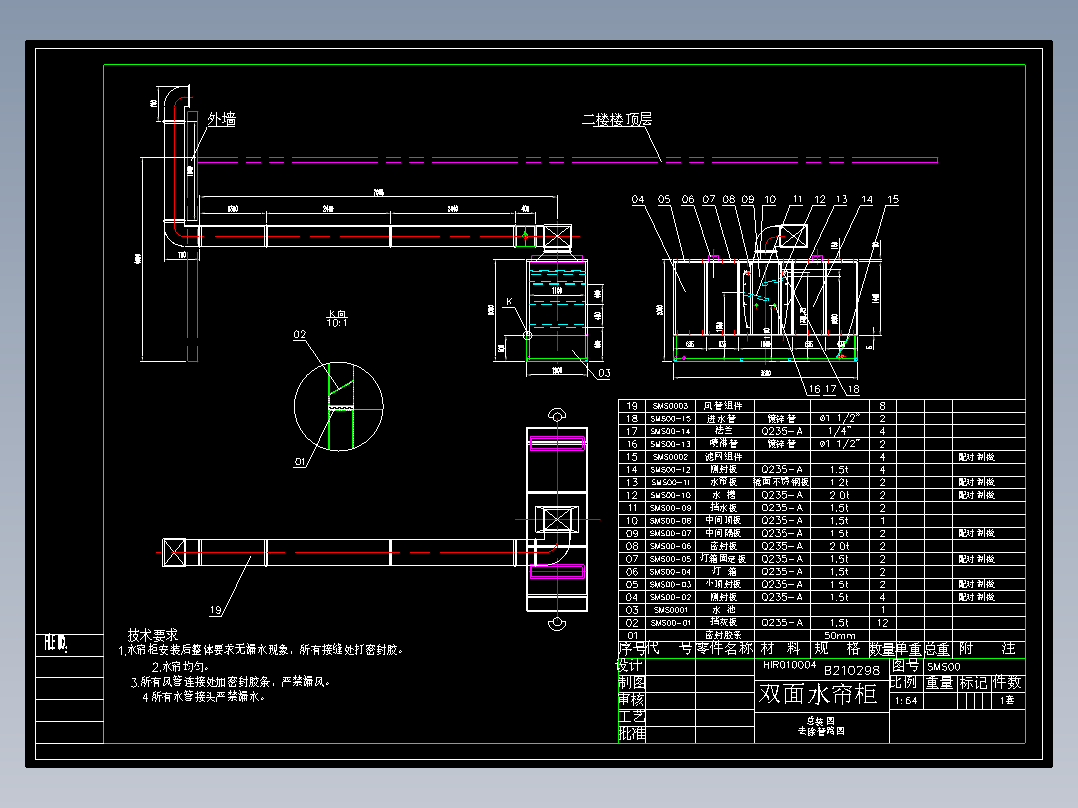Click the K marker next to the cabinet

coord(509,302)
